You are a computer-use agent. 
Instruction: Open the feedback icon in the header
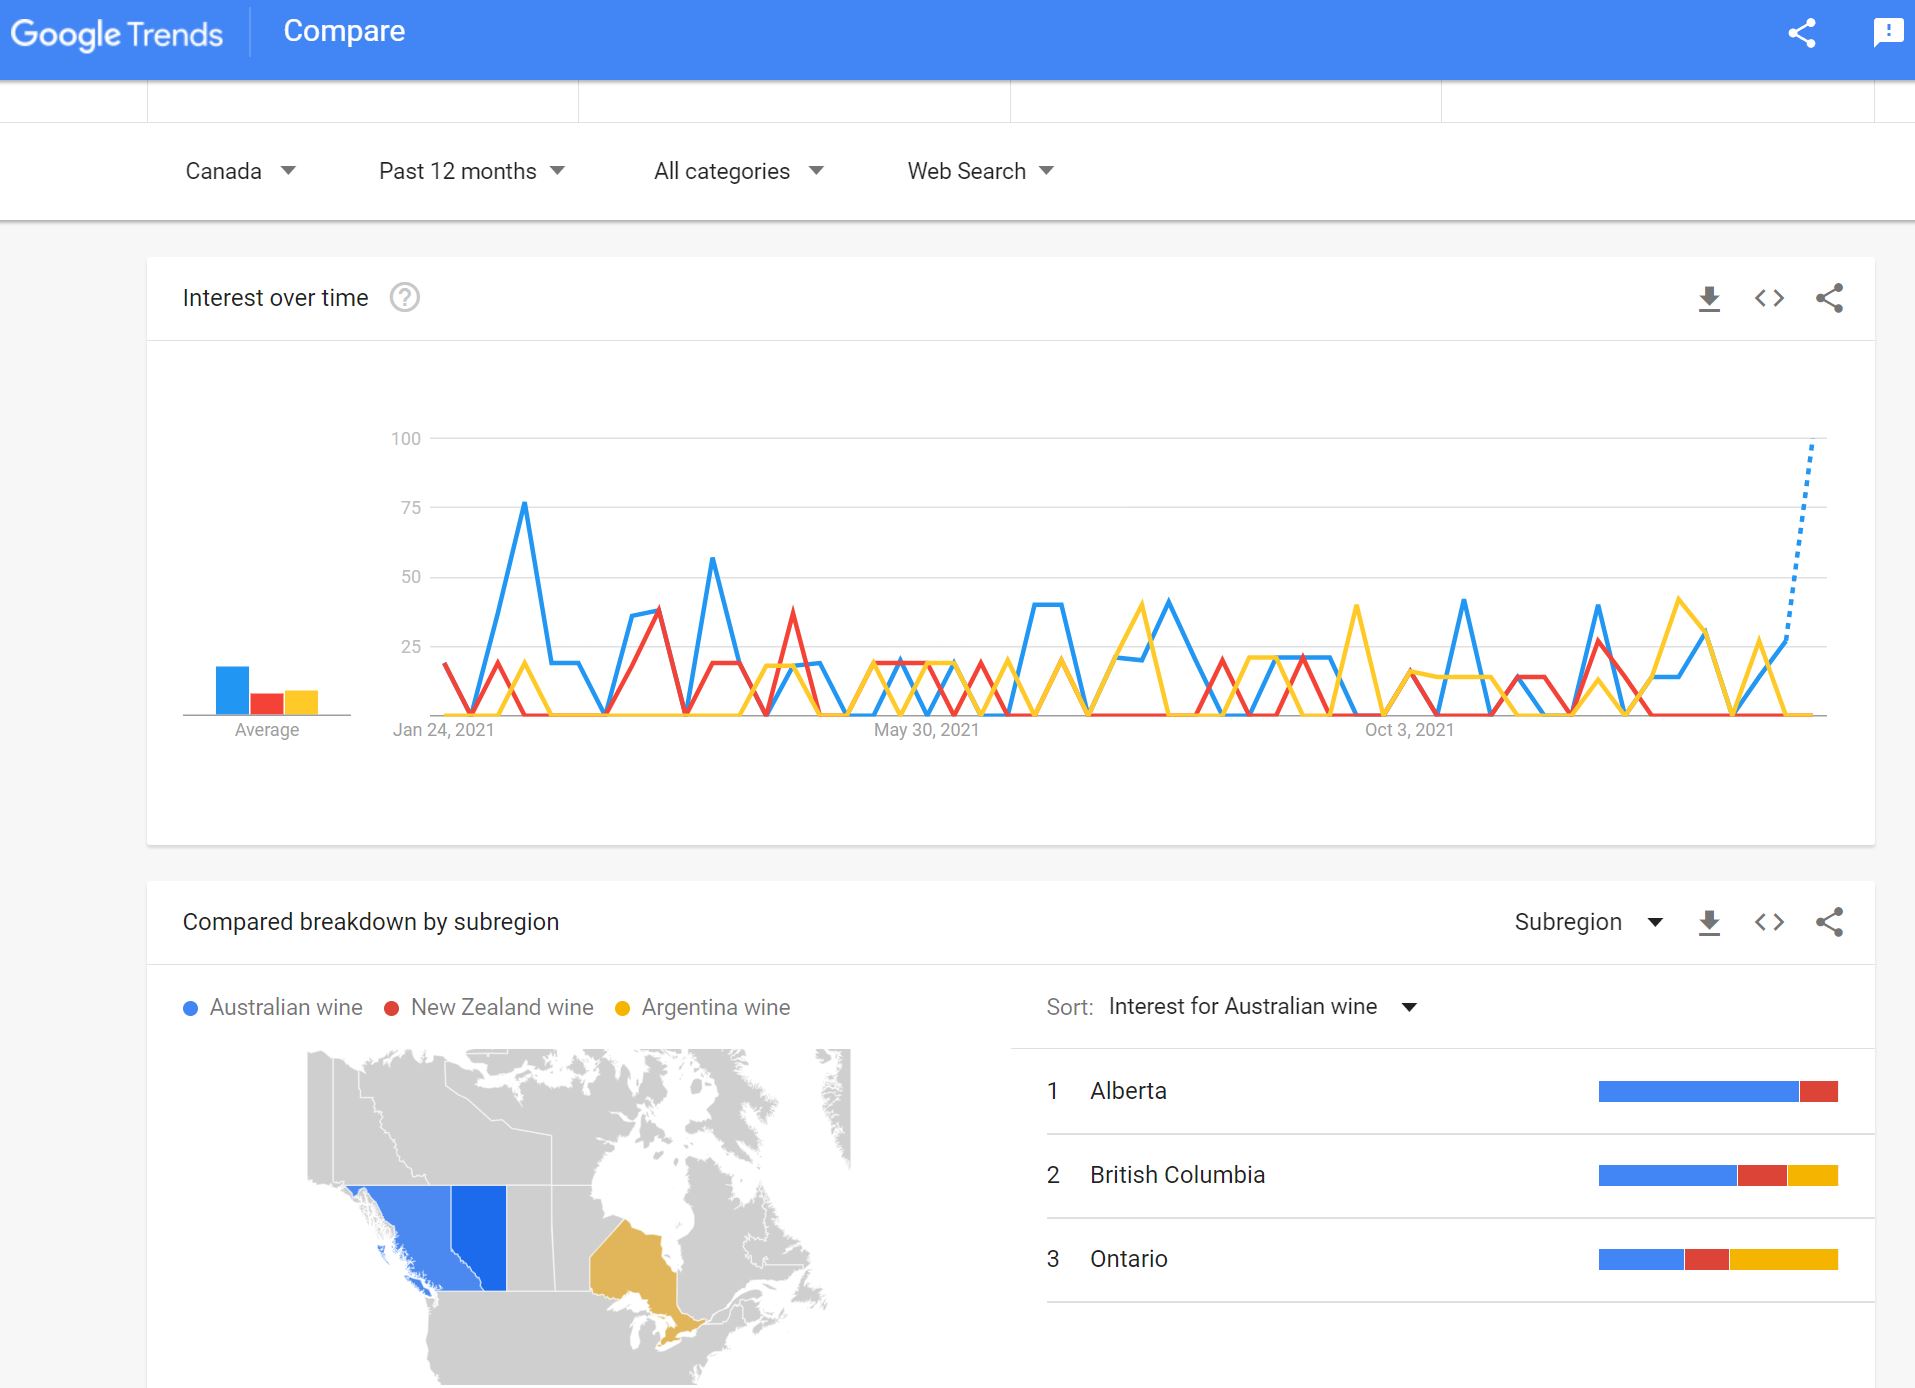point(1887,33)
